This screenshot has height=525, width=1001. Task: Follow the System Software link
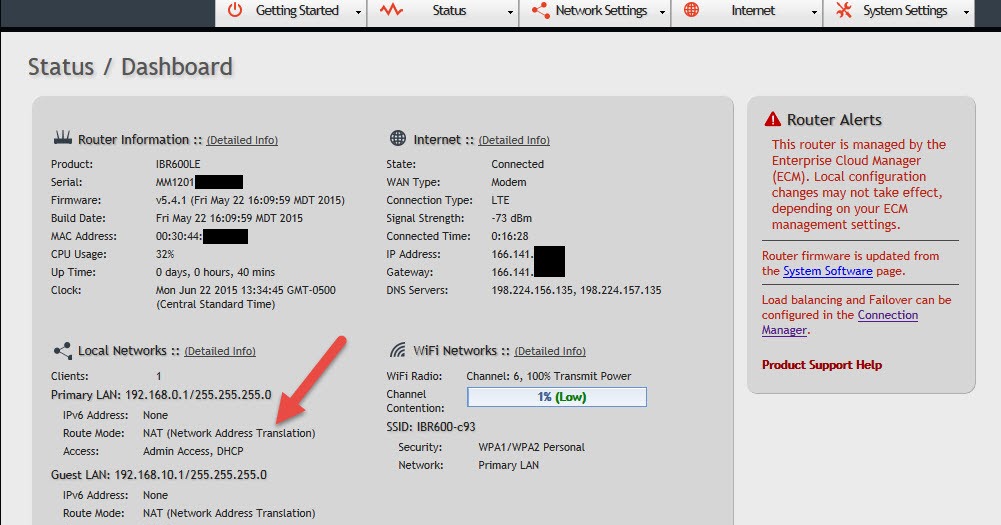pos(827,271)
